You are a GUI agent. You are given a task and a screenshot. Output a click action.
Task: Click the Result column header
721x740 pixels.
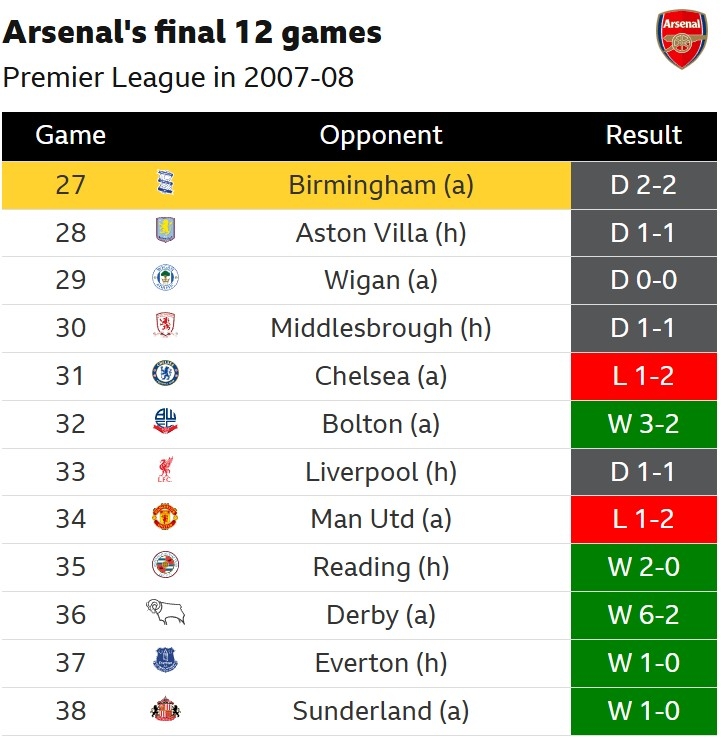tap(644, 136)
